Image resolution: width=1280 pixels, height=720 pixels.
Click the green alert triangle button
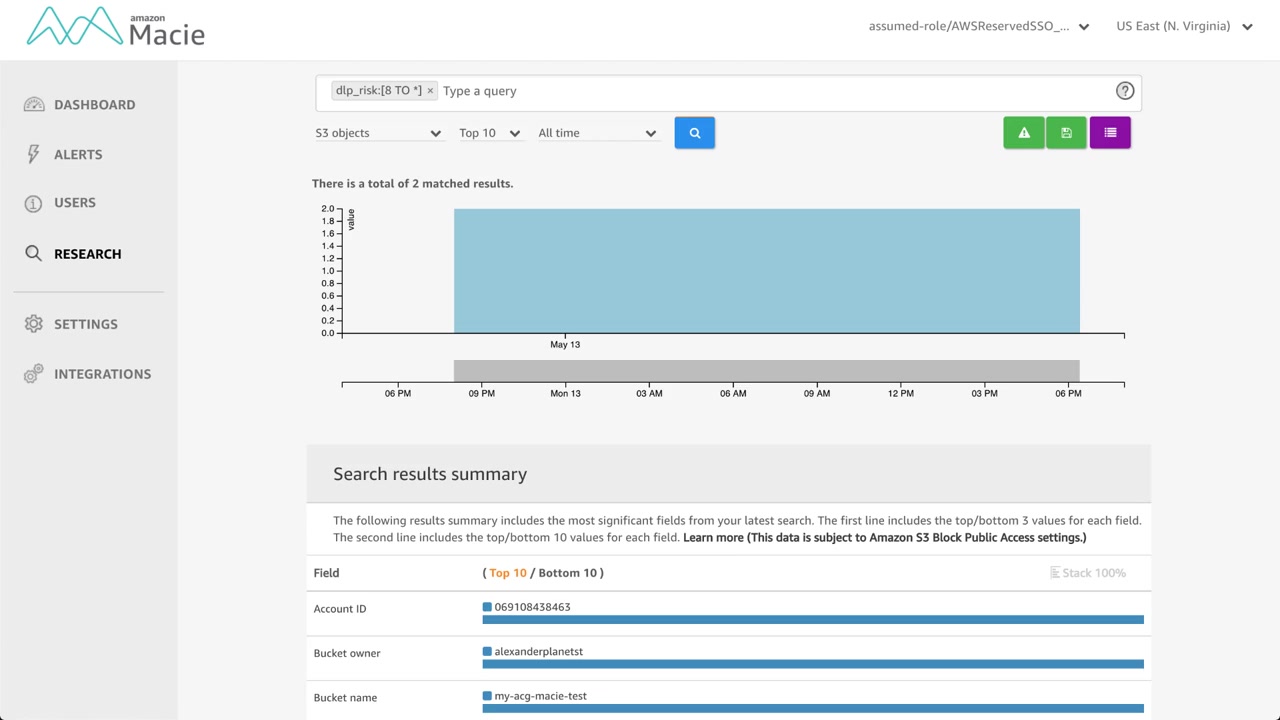coord(1023,133)
